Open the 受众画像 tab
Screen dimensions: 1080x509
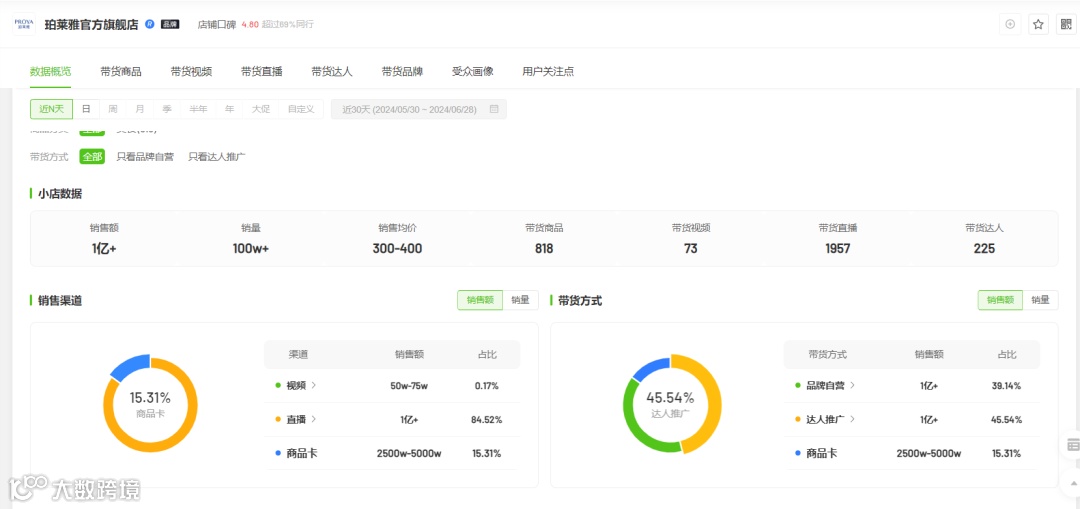click(x=472, y=71)
